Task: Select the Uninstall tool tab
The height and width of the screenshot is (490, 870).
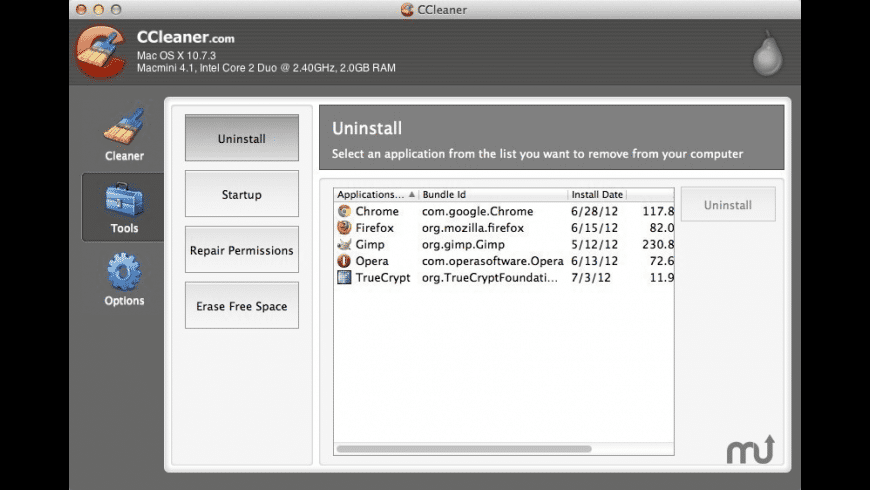Action: [x=241, y=138]
